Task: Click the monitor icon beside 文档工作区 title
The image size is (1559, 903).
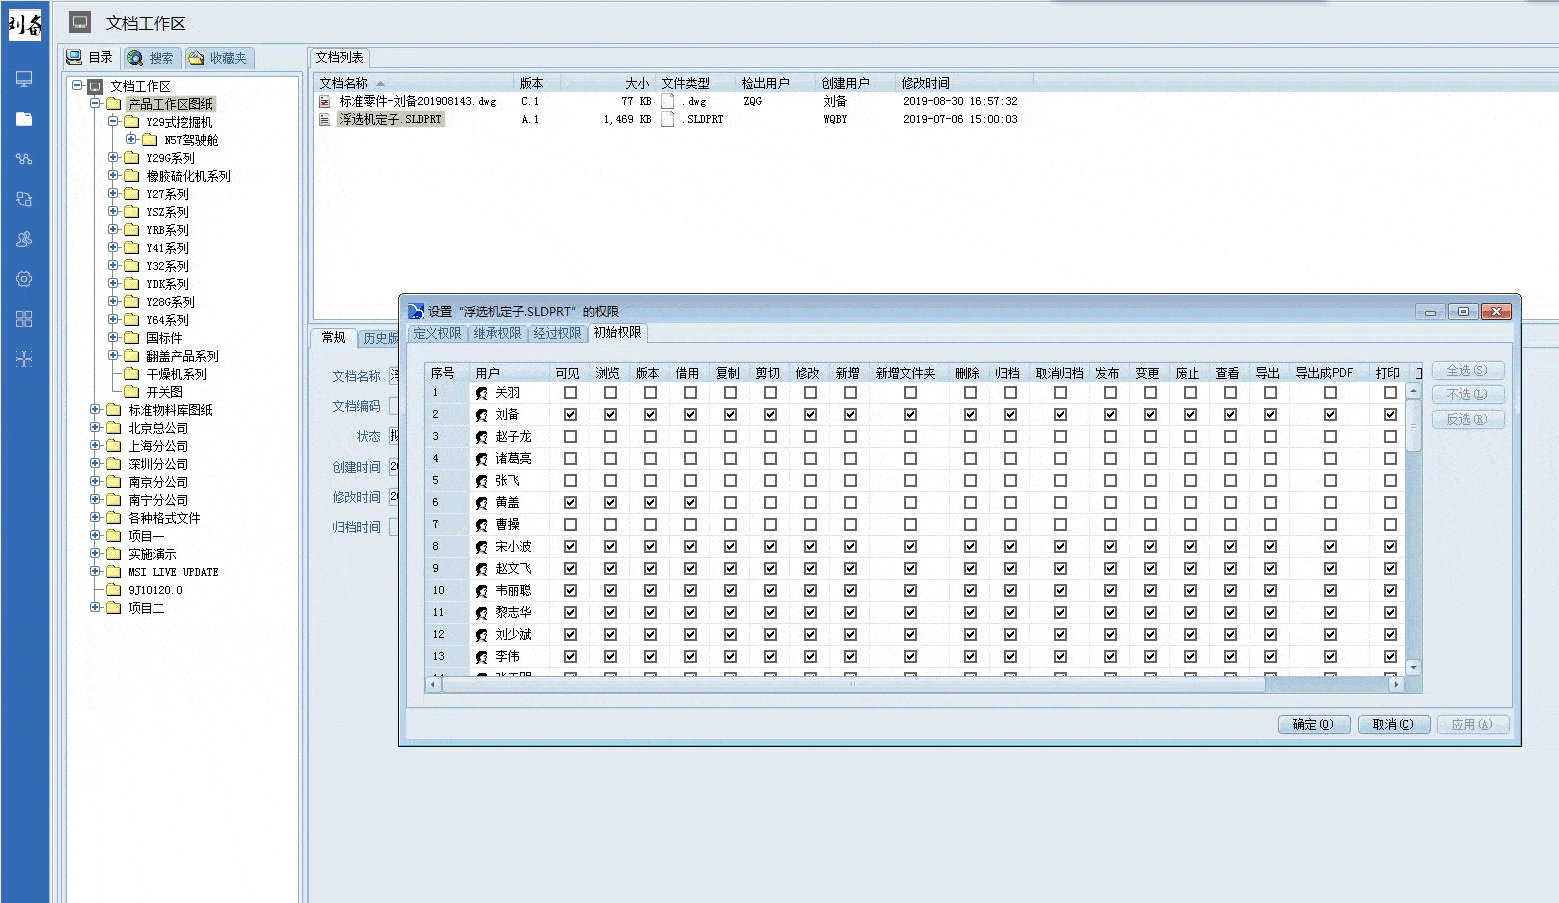Action: point(81,22)
